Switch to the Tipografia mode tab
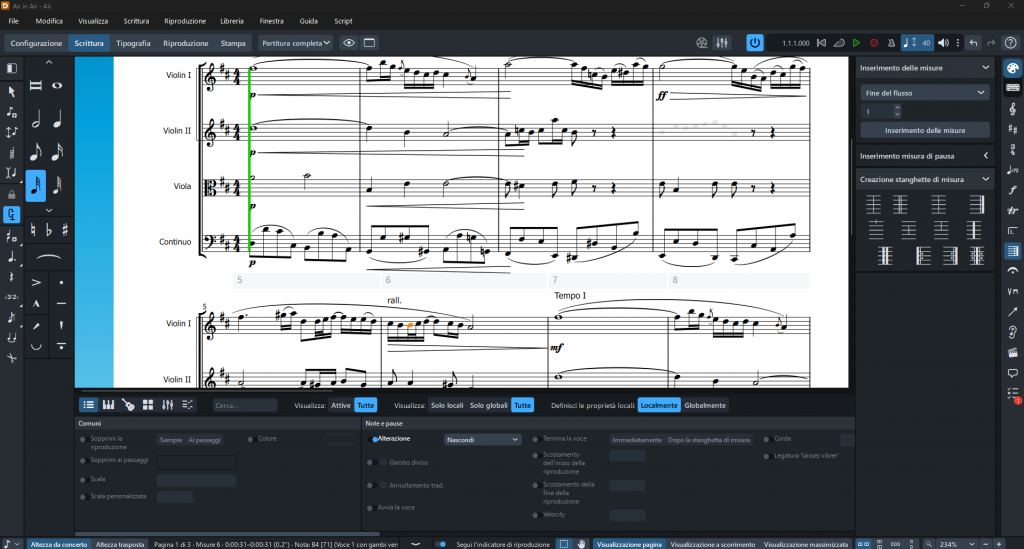This screenshot has height=549, width=1024. pyautogui.click(x=133, y=43)
